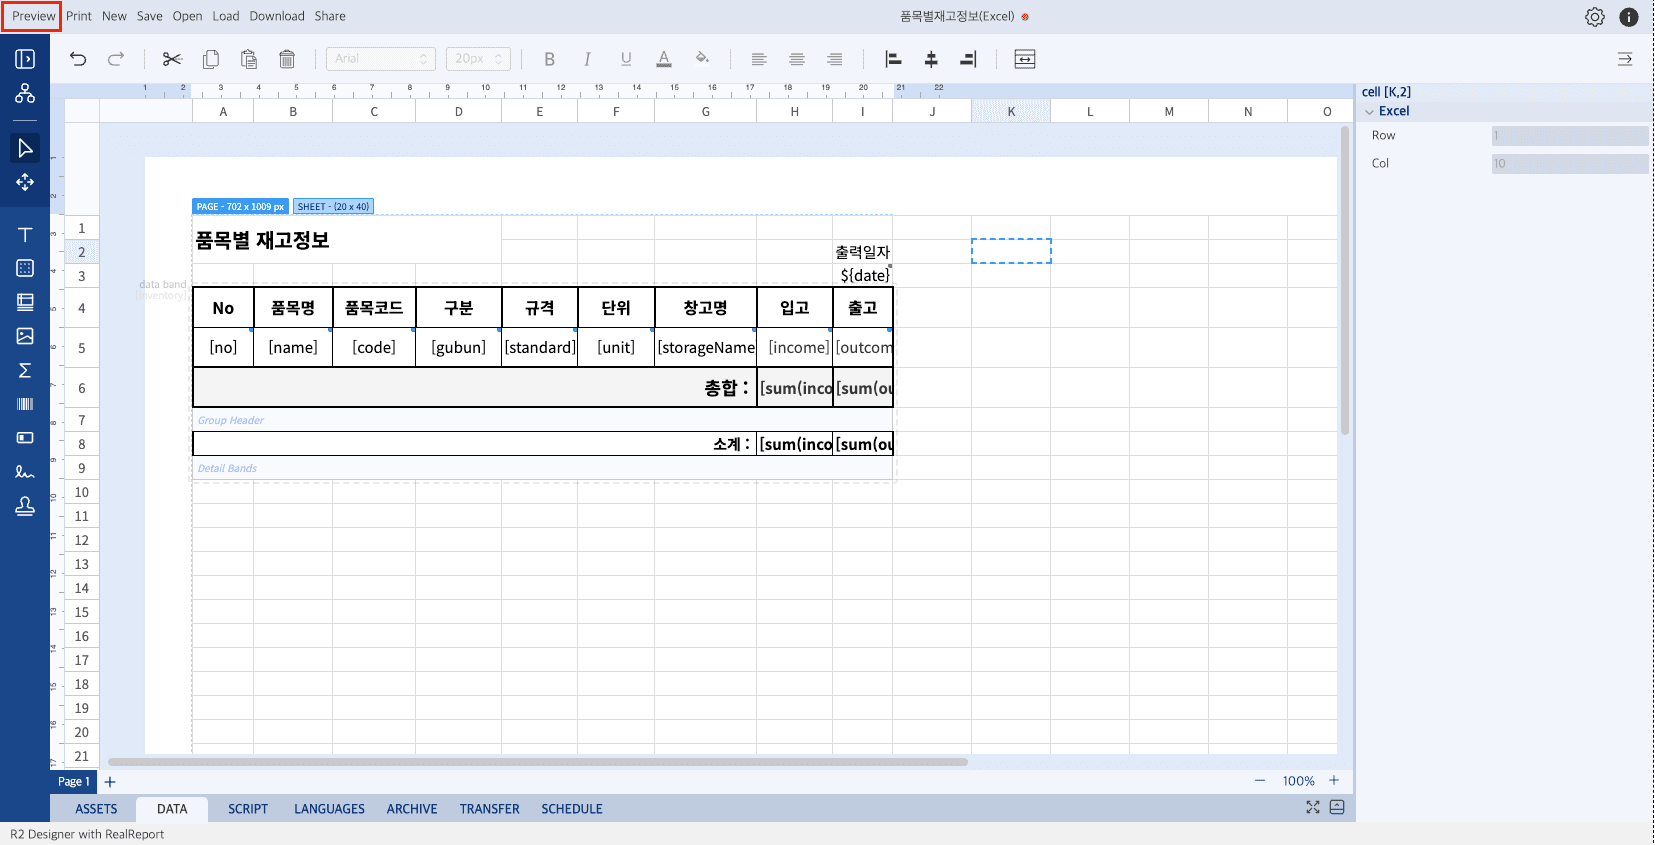The image size is (1655, 845).
Task: Zoom out with minus button
Action: pos(1260,781)
